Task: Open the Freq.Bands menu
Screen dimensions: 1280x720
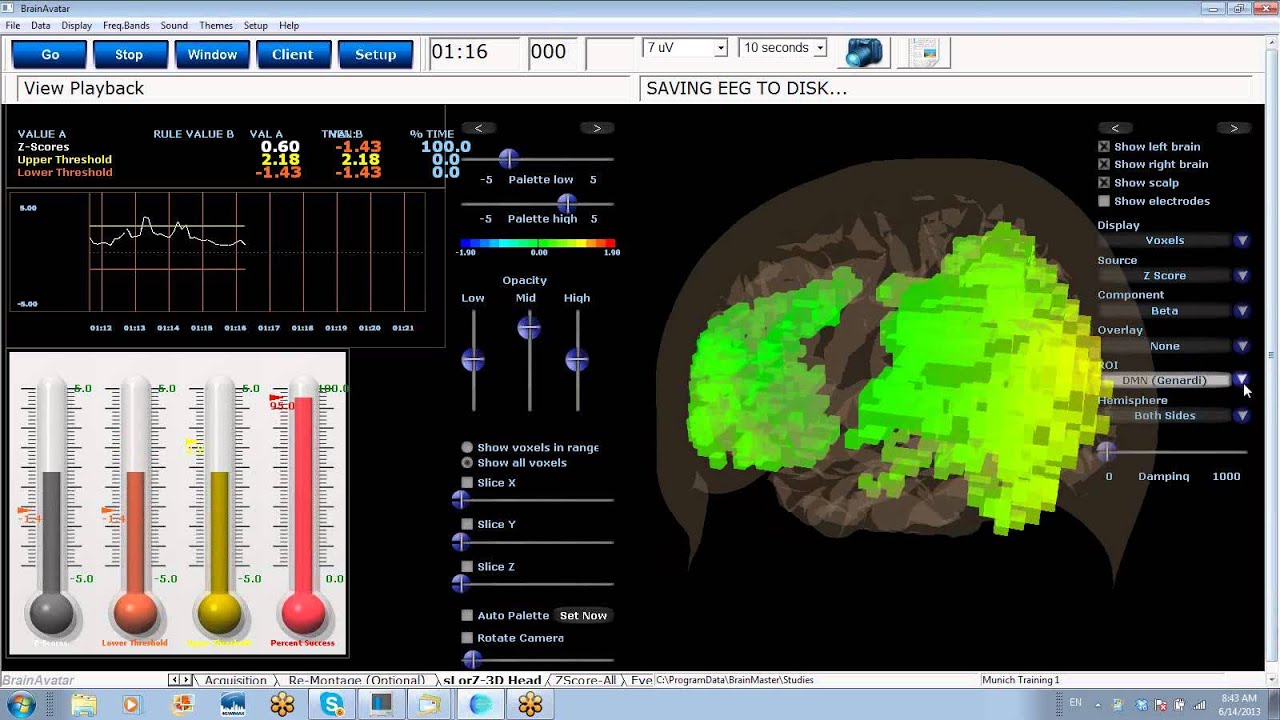Action: (x=125, y=25)
